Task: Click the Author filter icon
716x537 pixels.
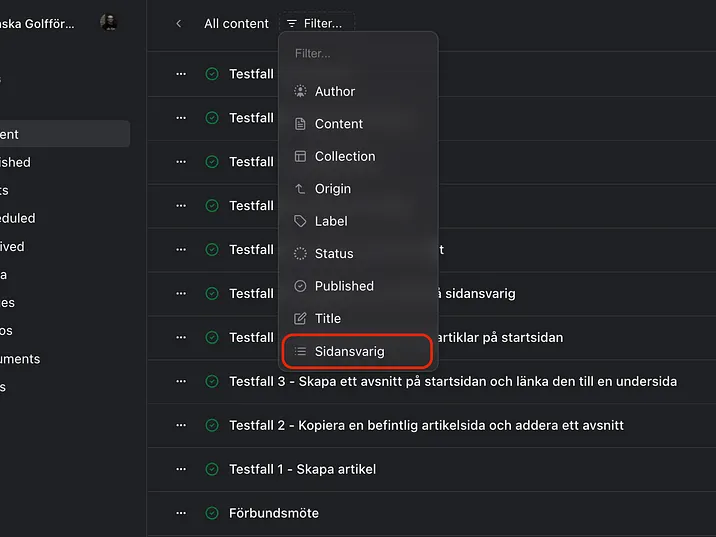Action: (300, 91)
